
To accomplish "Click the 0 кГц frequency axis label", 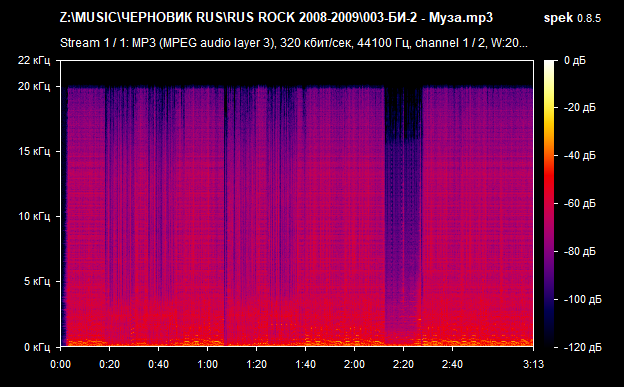I will [37, 347].
